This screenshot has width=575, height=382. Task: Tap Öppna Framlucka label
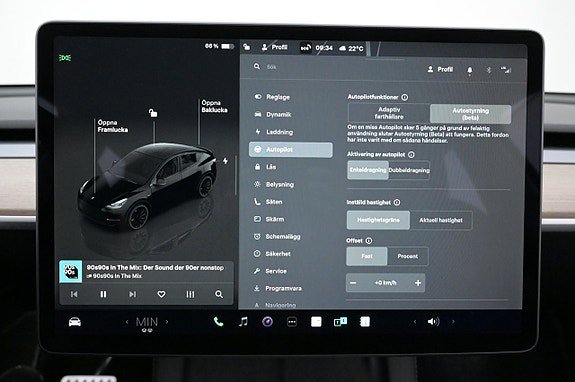pyautogui.click(x=113, y=126)
